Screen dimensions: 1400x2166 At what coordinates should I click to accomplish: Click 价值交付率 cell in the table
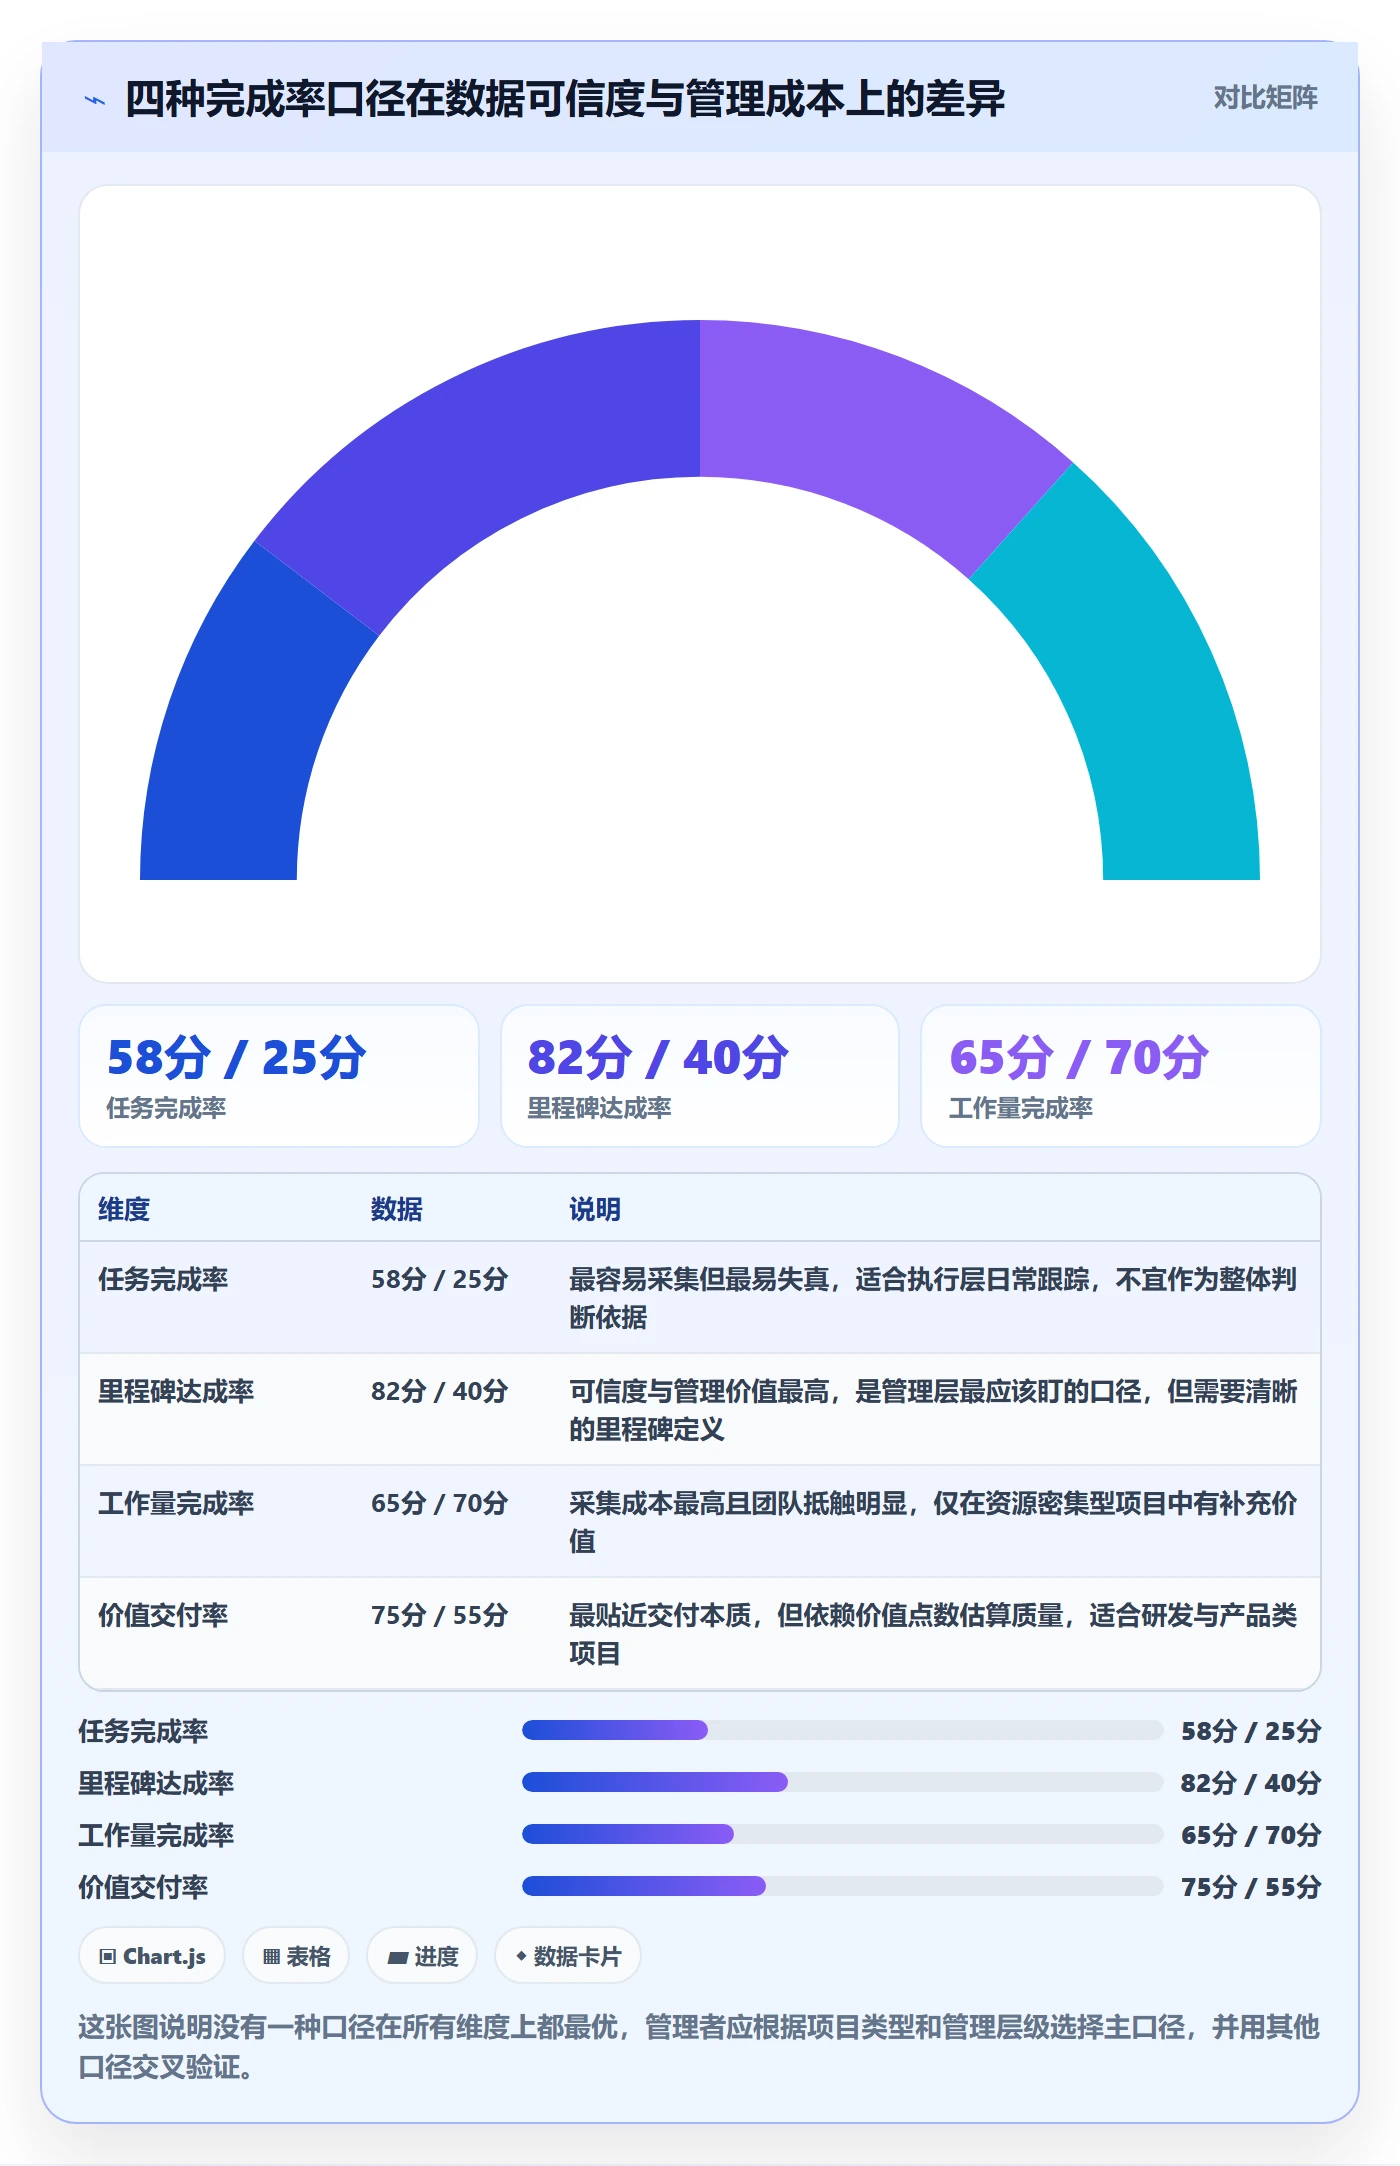pyautogui.click(x=163, y=1615)
